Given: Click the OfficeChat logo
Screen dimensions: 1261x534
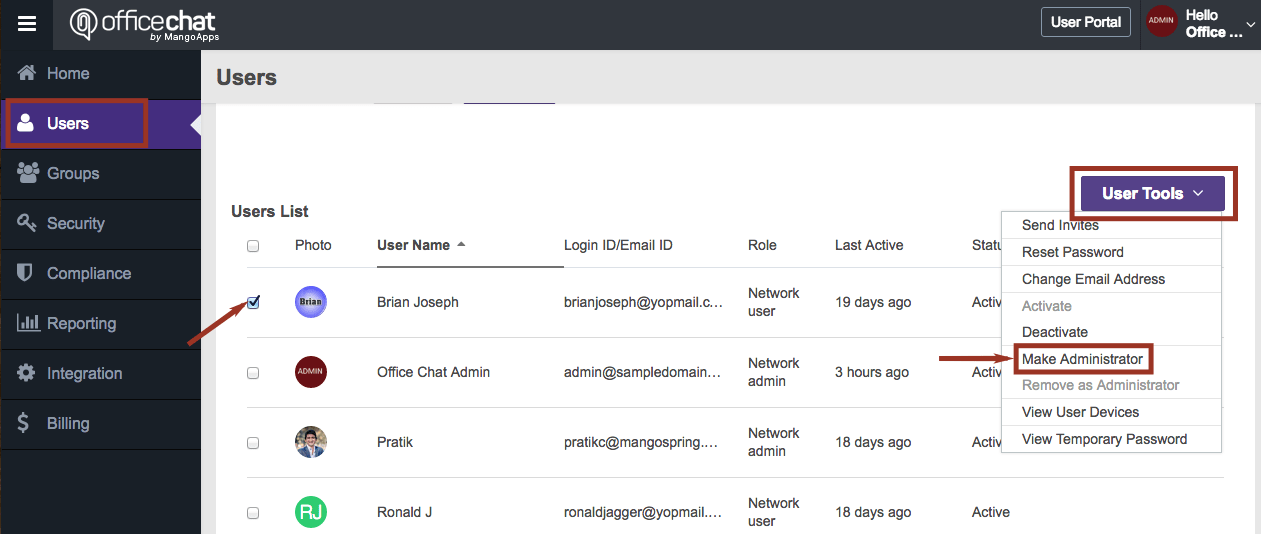Looking at the screenshot, I should [145, 24].
